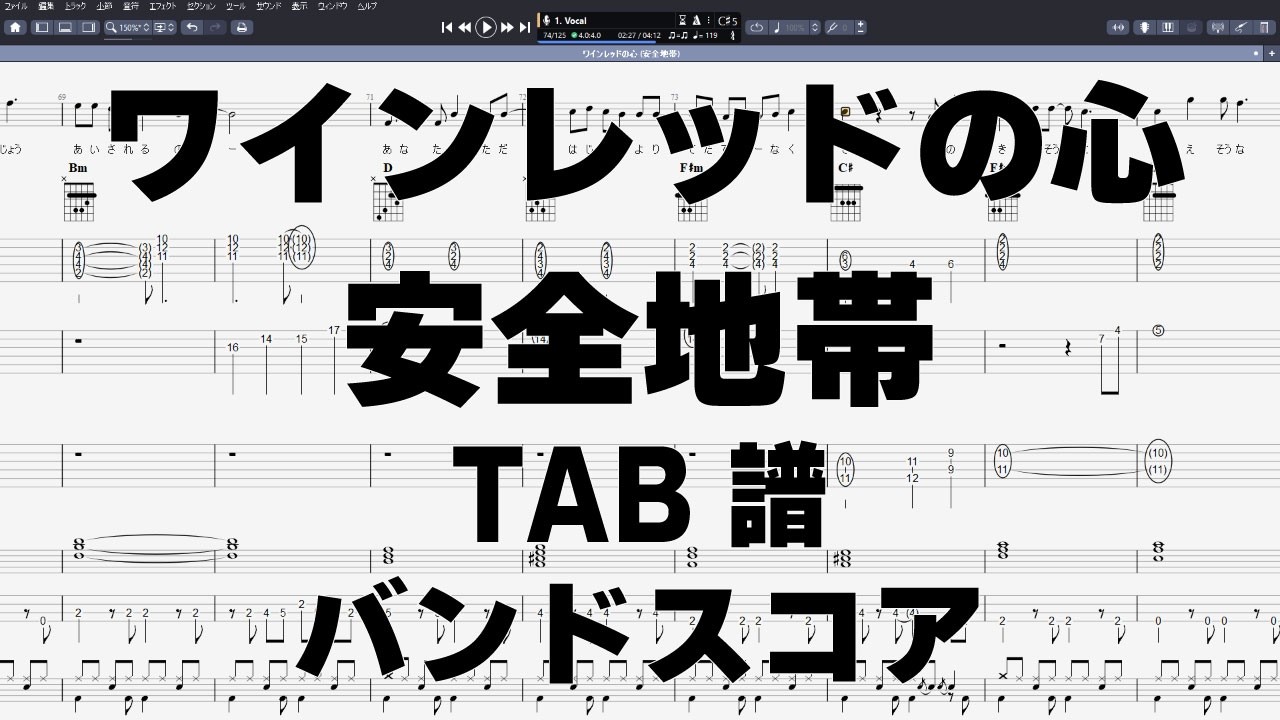
Task: Open the display mode selector
Action: pos(164,27)
